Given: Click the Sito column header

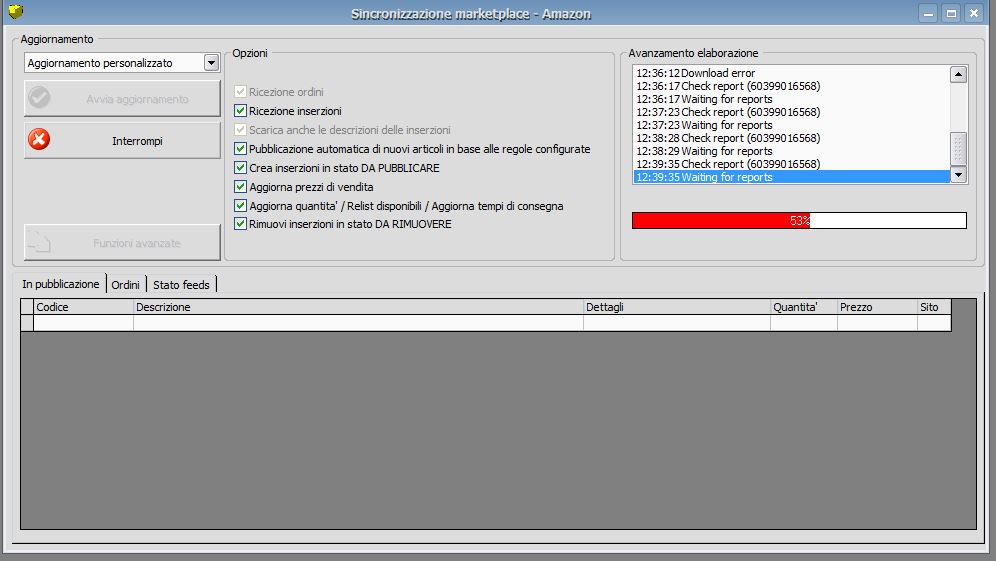Looking at the screenshot, I should click(934, 307).
